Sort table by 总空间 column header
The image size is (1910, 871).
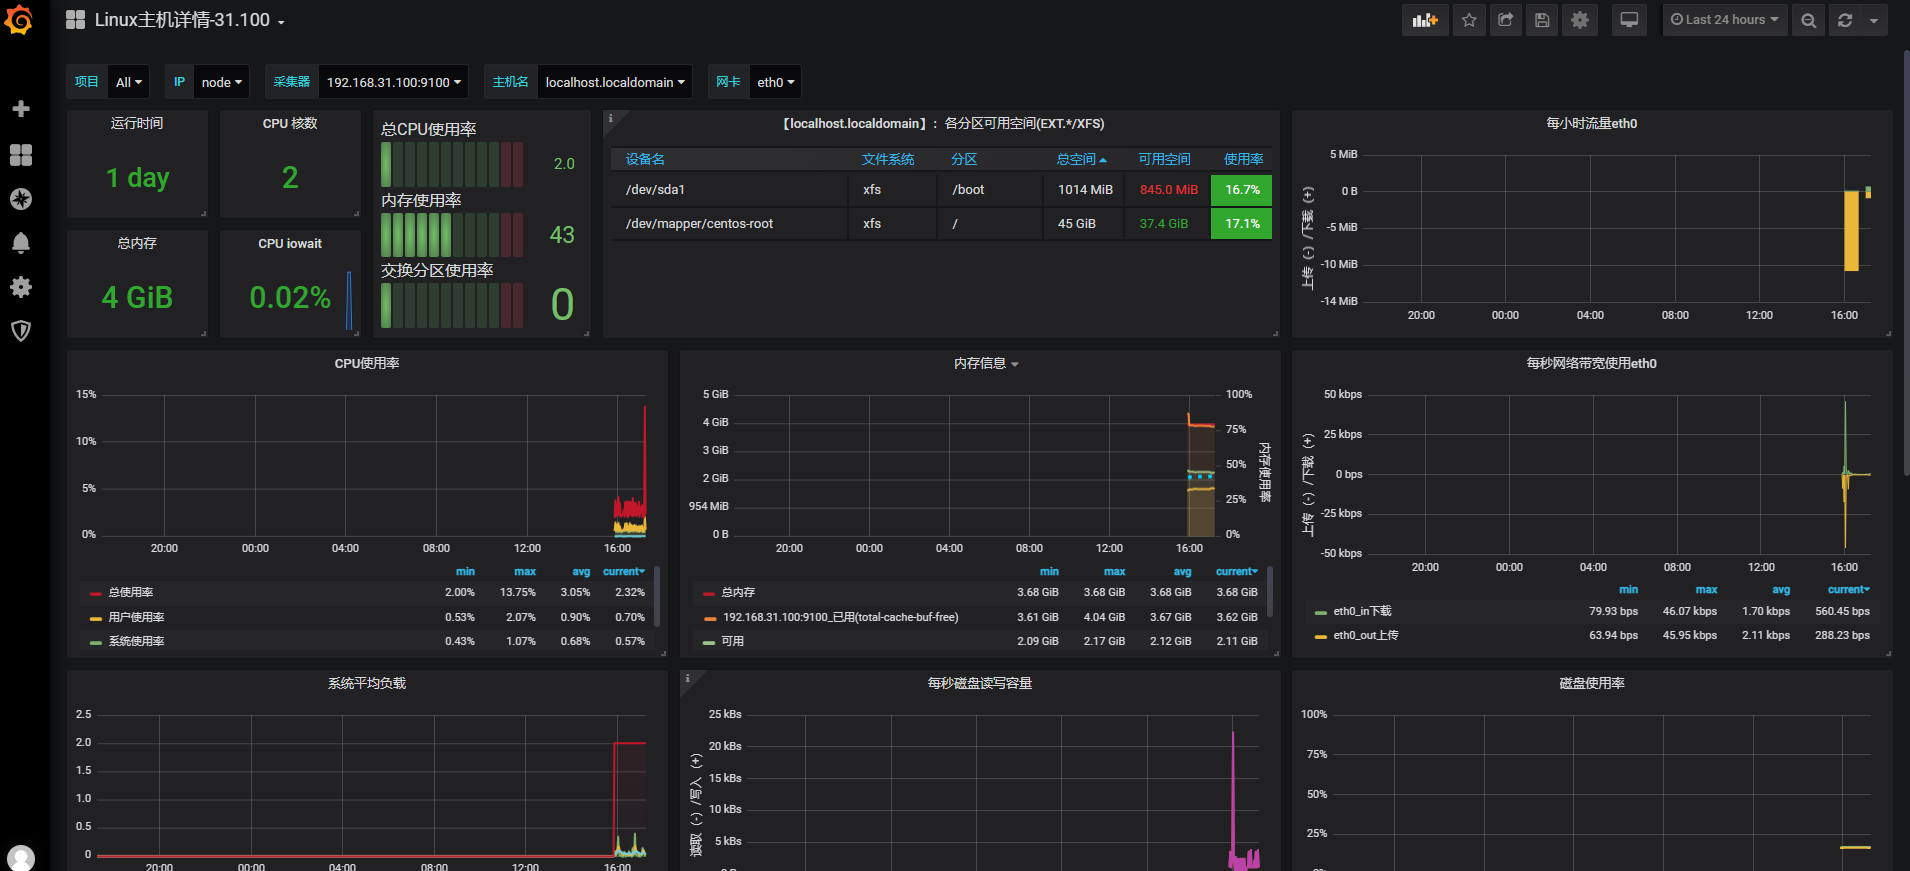pos(1081,159)
